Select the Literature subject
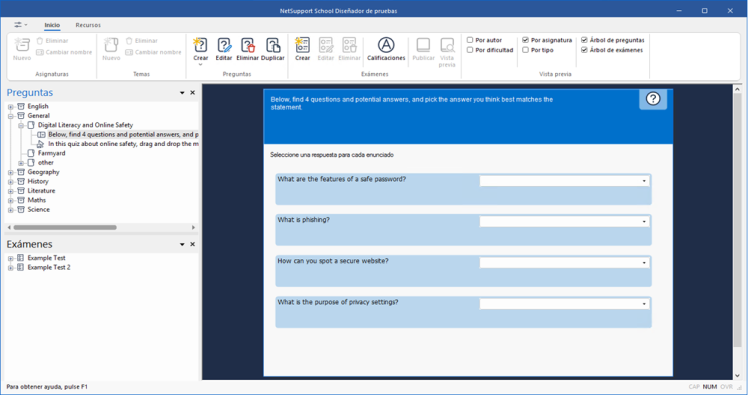The image size is (748, 395). (x=41, y=191)
